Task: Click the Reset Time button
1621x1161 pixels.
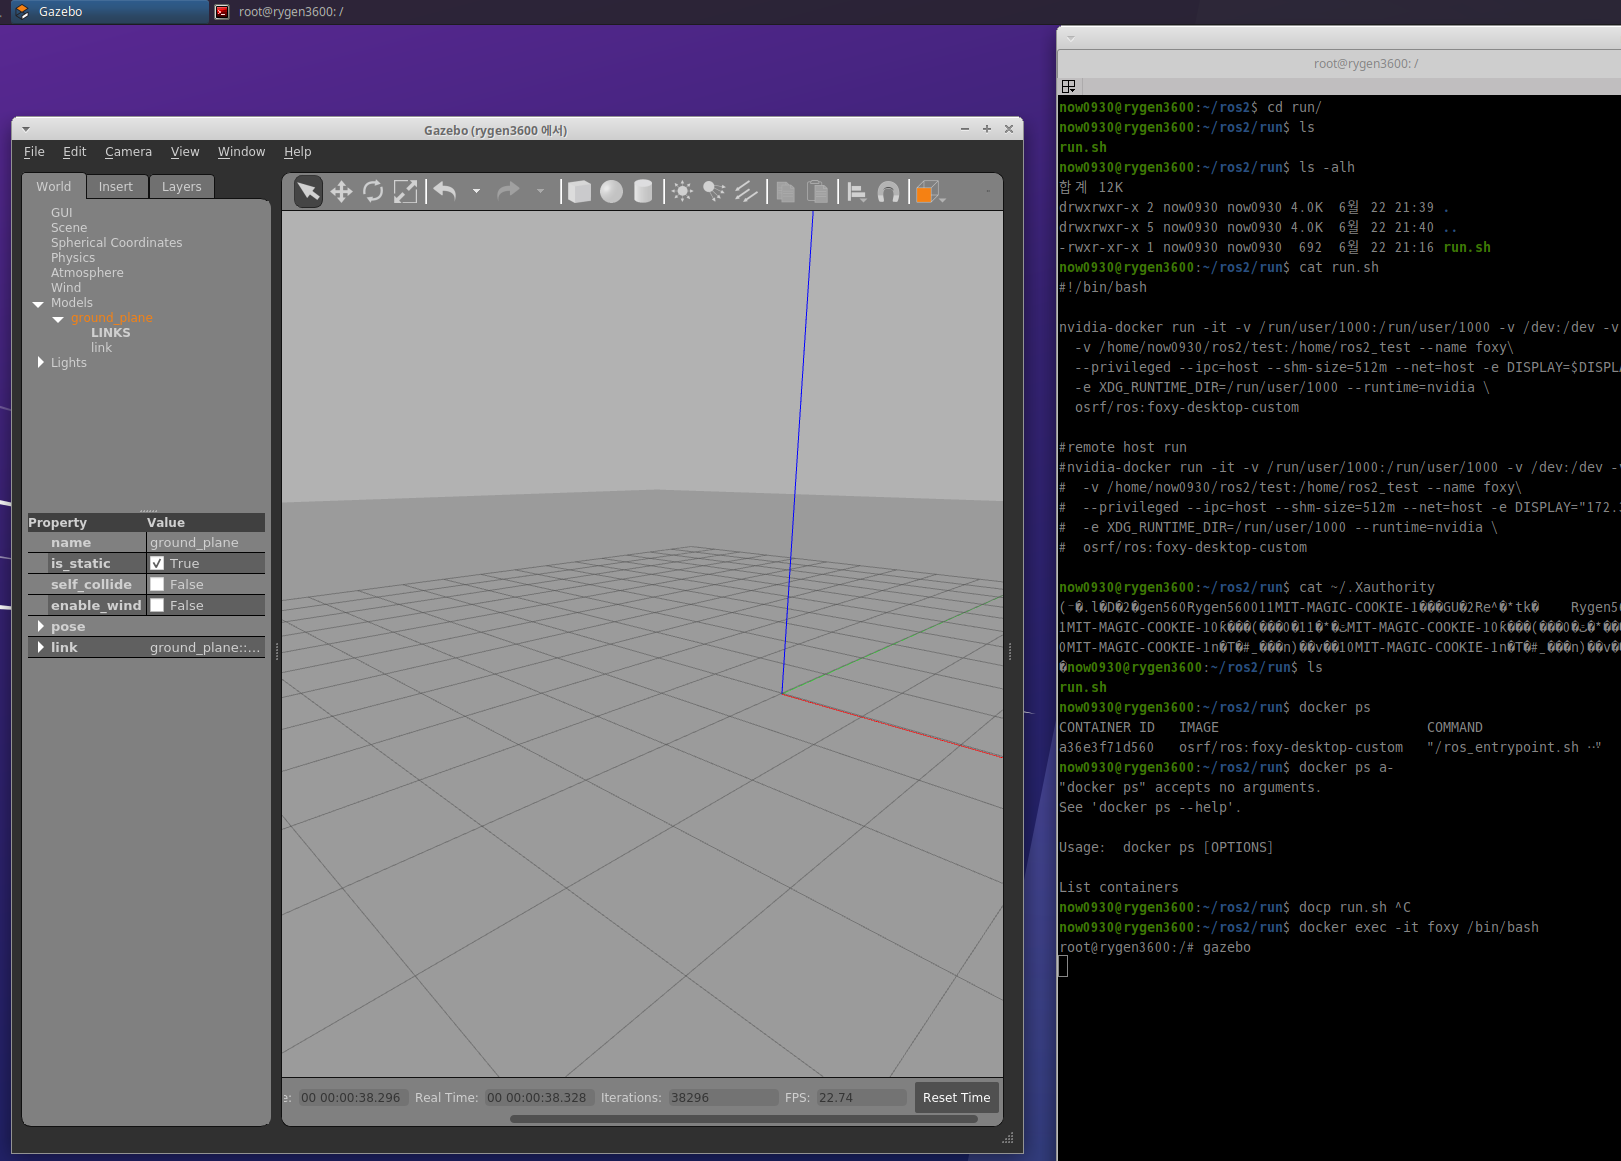Action: point(956,1098)
